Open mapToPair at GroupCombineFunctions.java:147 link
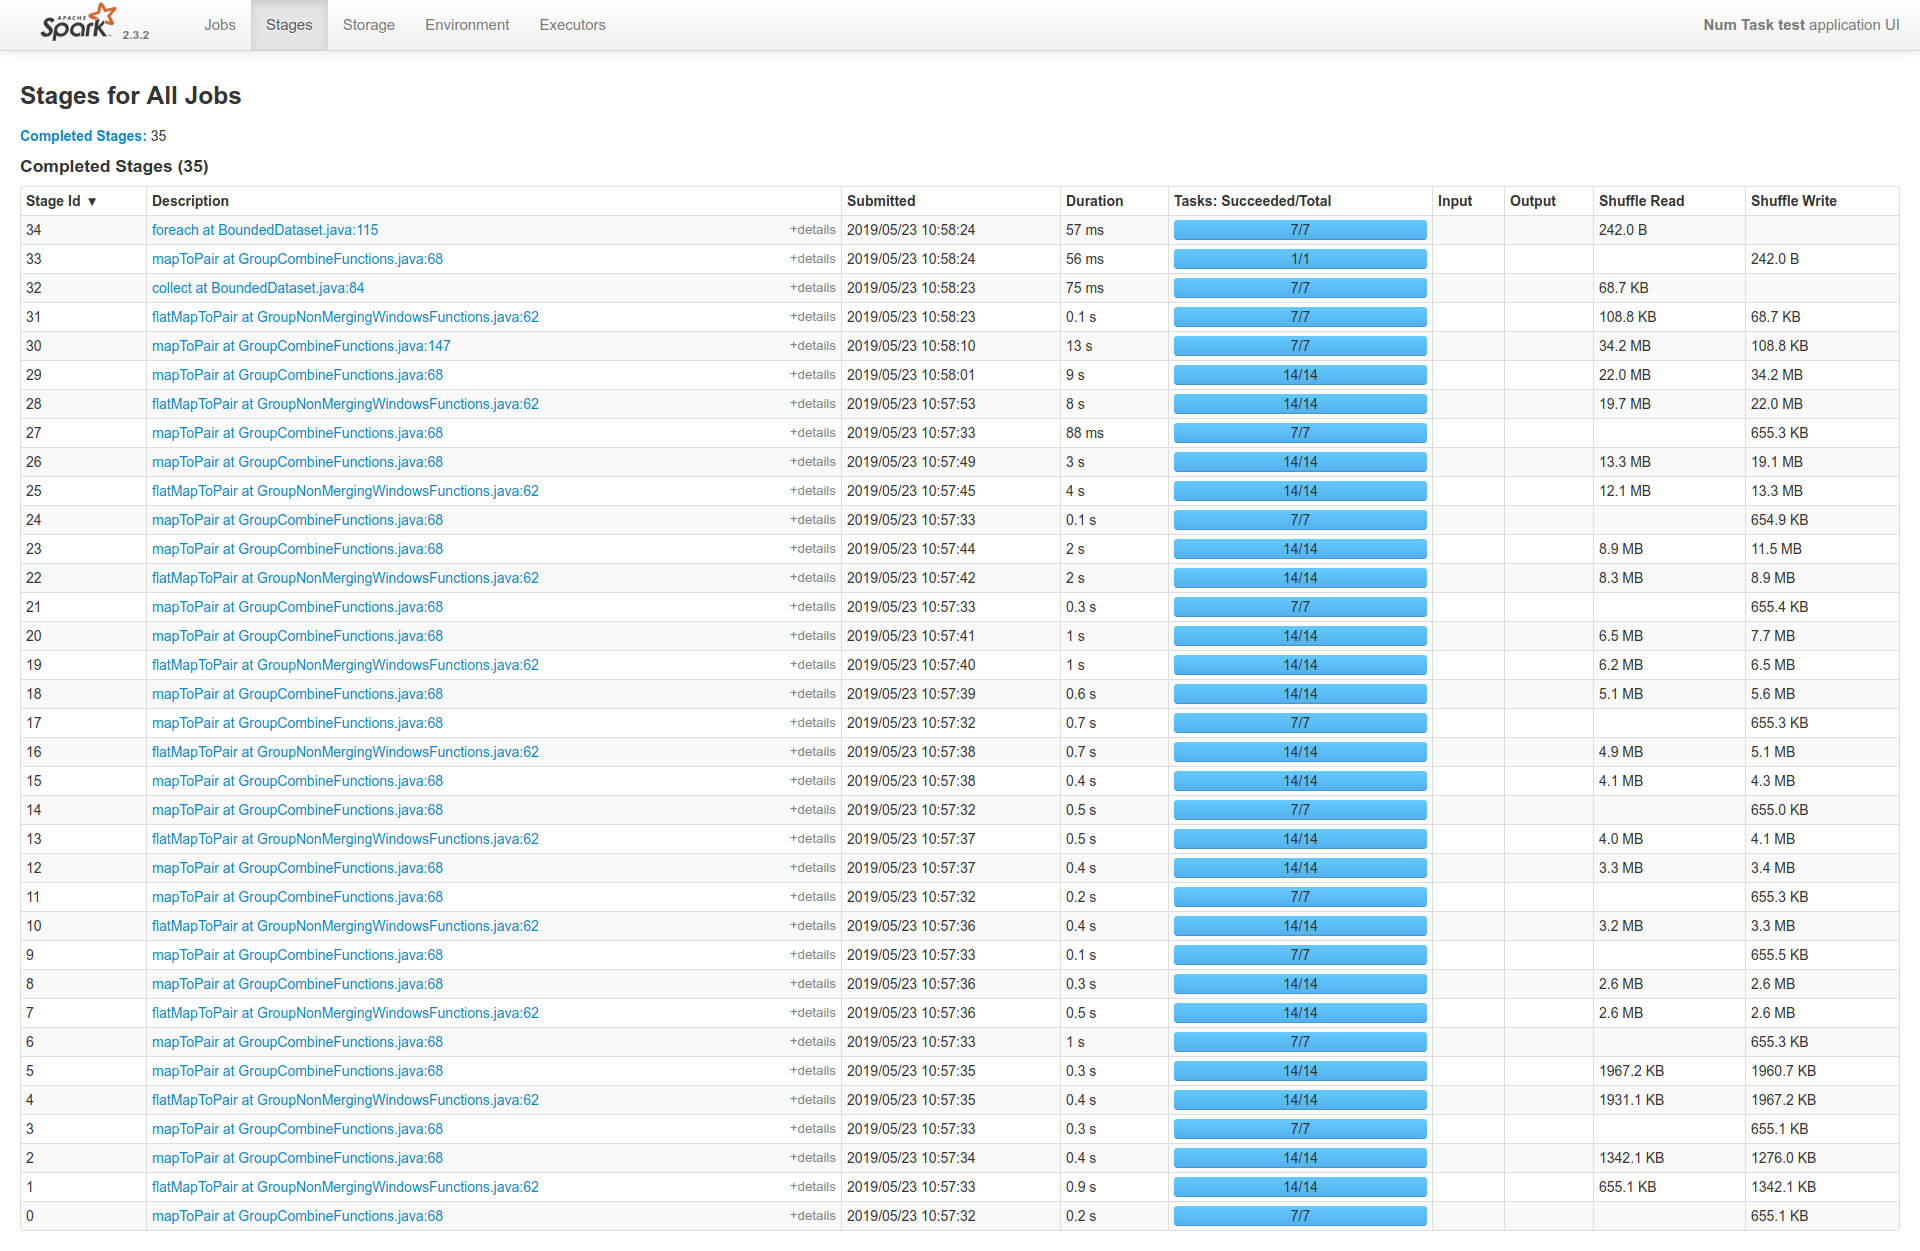Viewport: 1920px width, 1251px height. pos(301,346)
